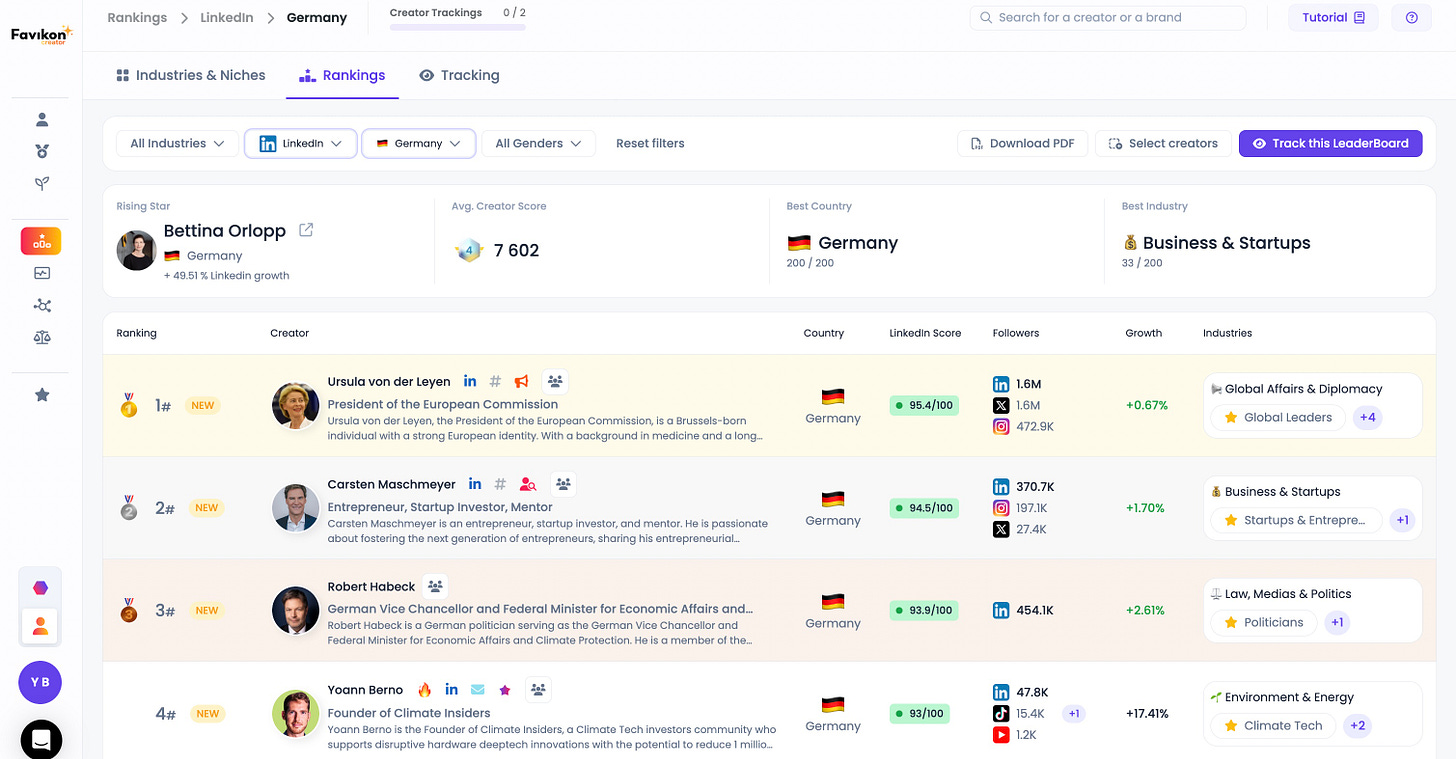This screenshot has height=759, width=1456.
Task: Click Robert Habeck's group icon
Action: (x=434, y=586)
